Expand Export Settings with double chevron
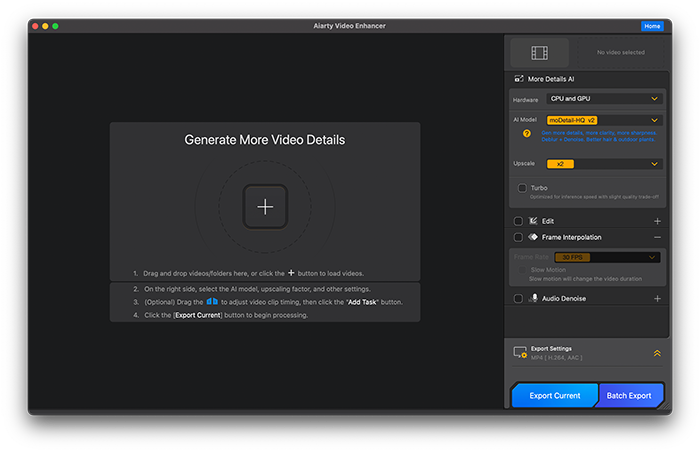The width and height of the screenshot is (700, 452). 657,353
